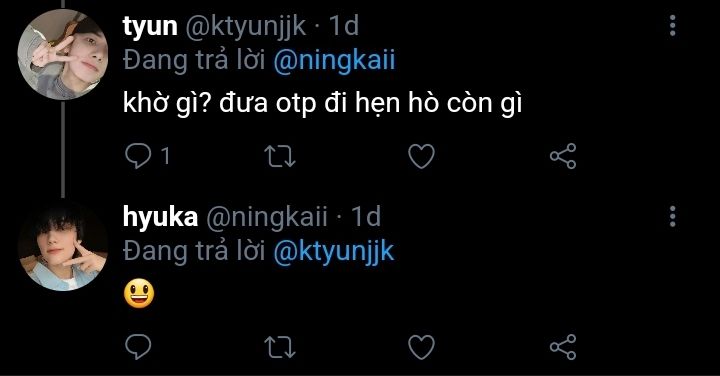
Task: Retweet hyuka's emoji tweet
Action: coord(280,347)
